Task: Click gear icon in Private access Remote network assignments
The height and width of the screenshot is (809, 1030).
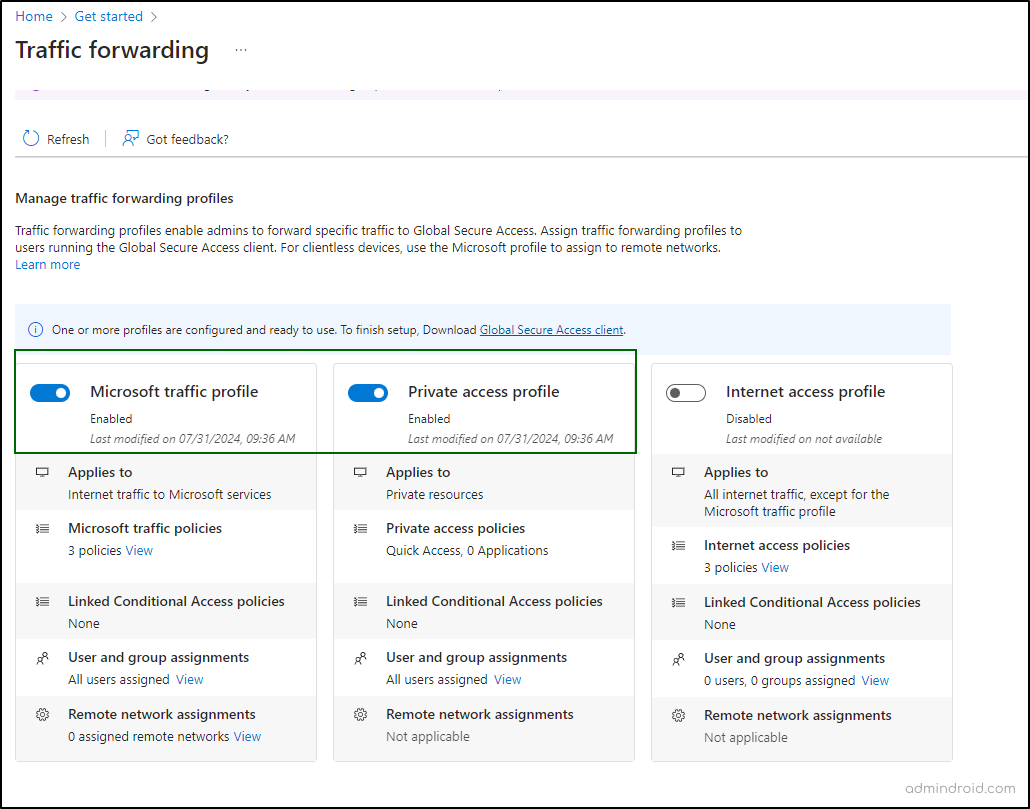Action: (360, 714)
